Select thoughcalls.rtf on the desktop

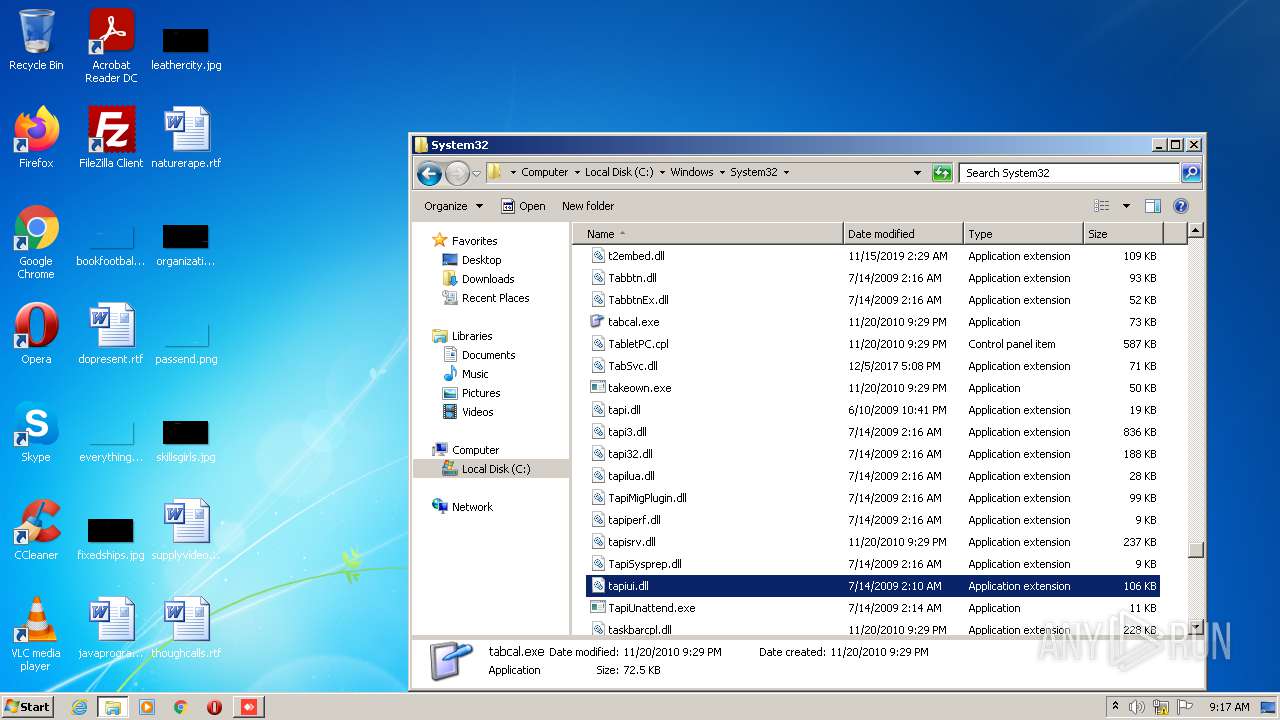tap(186, 628)
